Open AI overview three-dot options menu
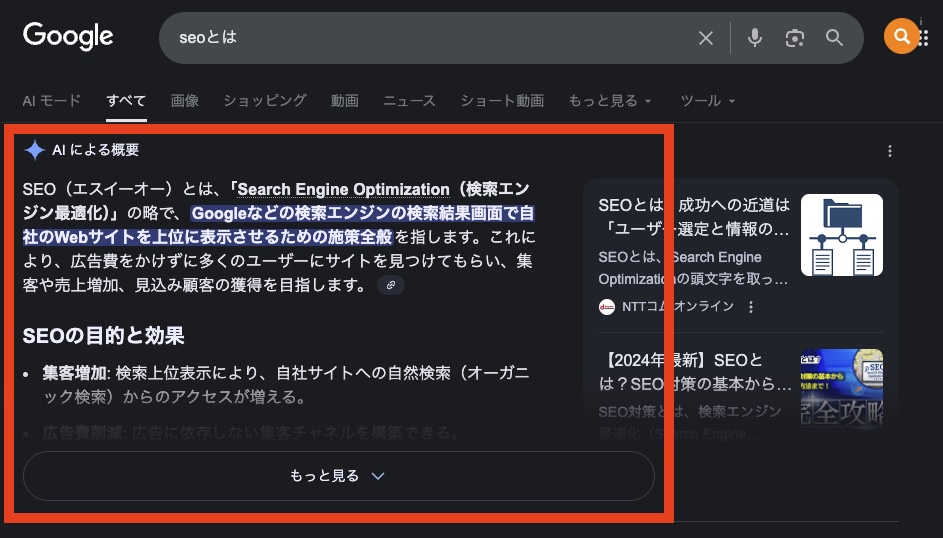The image size is (943, 538). pos(890,151)
